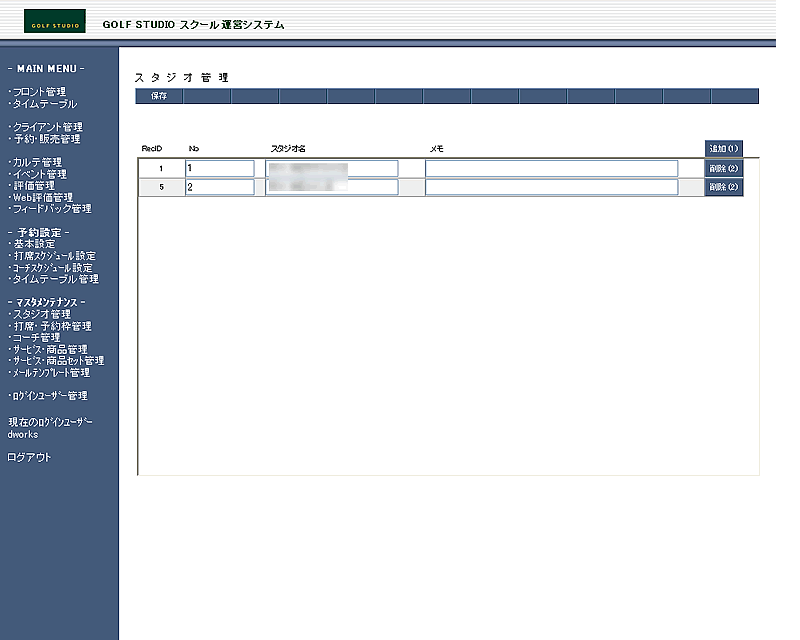This screenshot has width=800, height=640.
Task: Go to フィードバック管理
Action: coord(52,209)
